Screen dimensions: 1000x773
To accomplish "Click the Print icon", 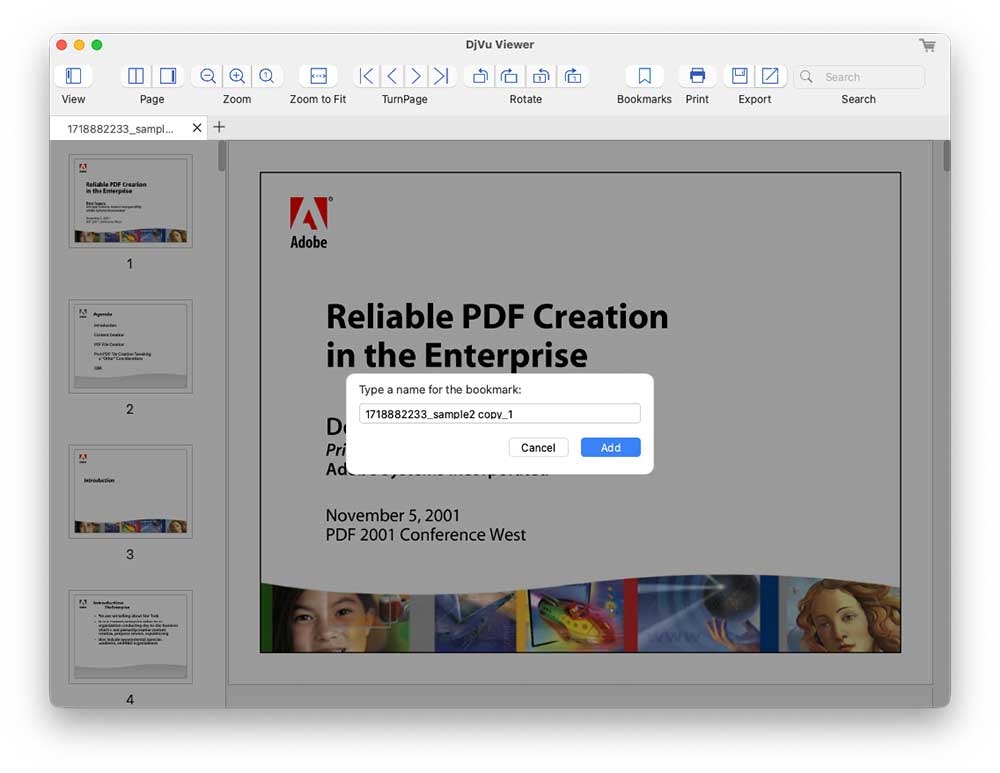I will coord(697,77).
